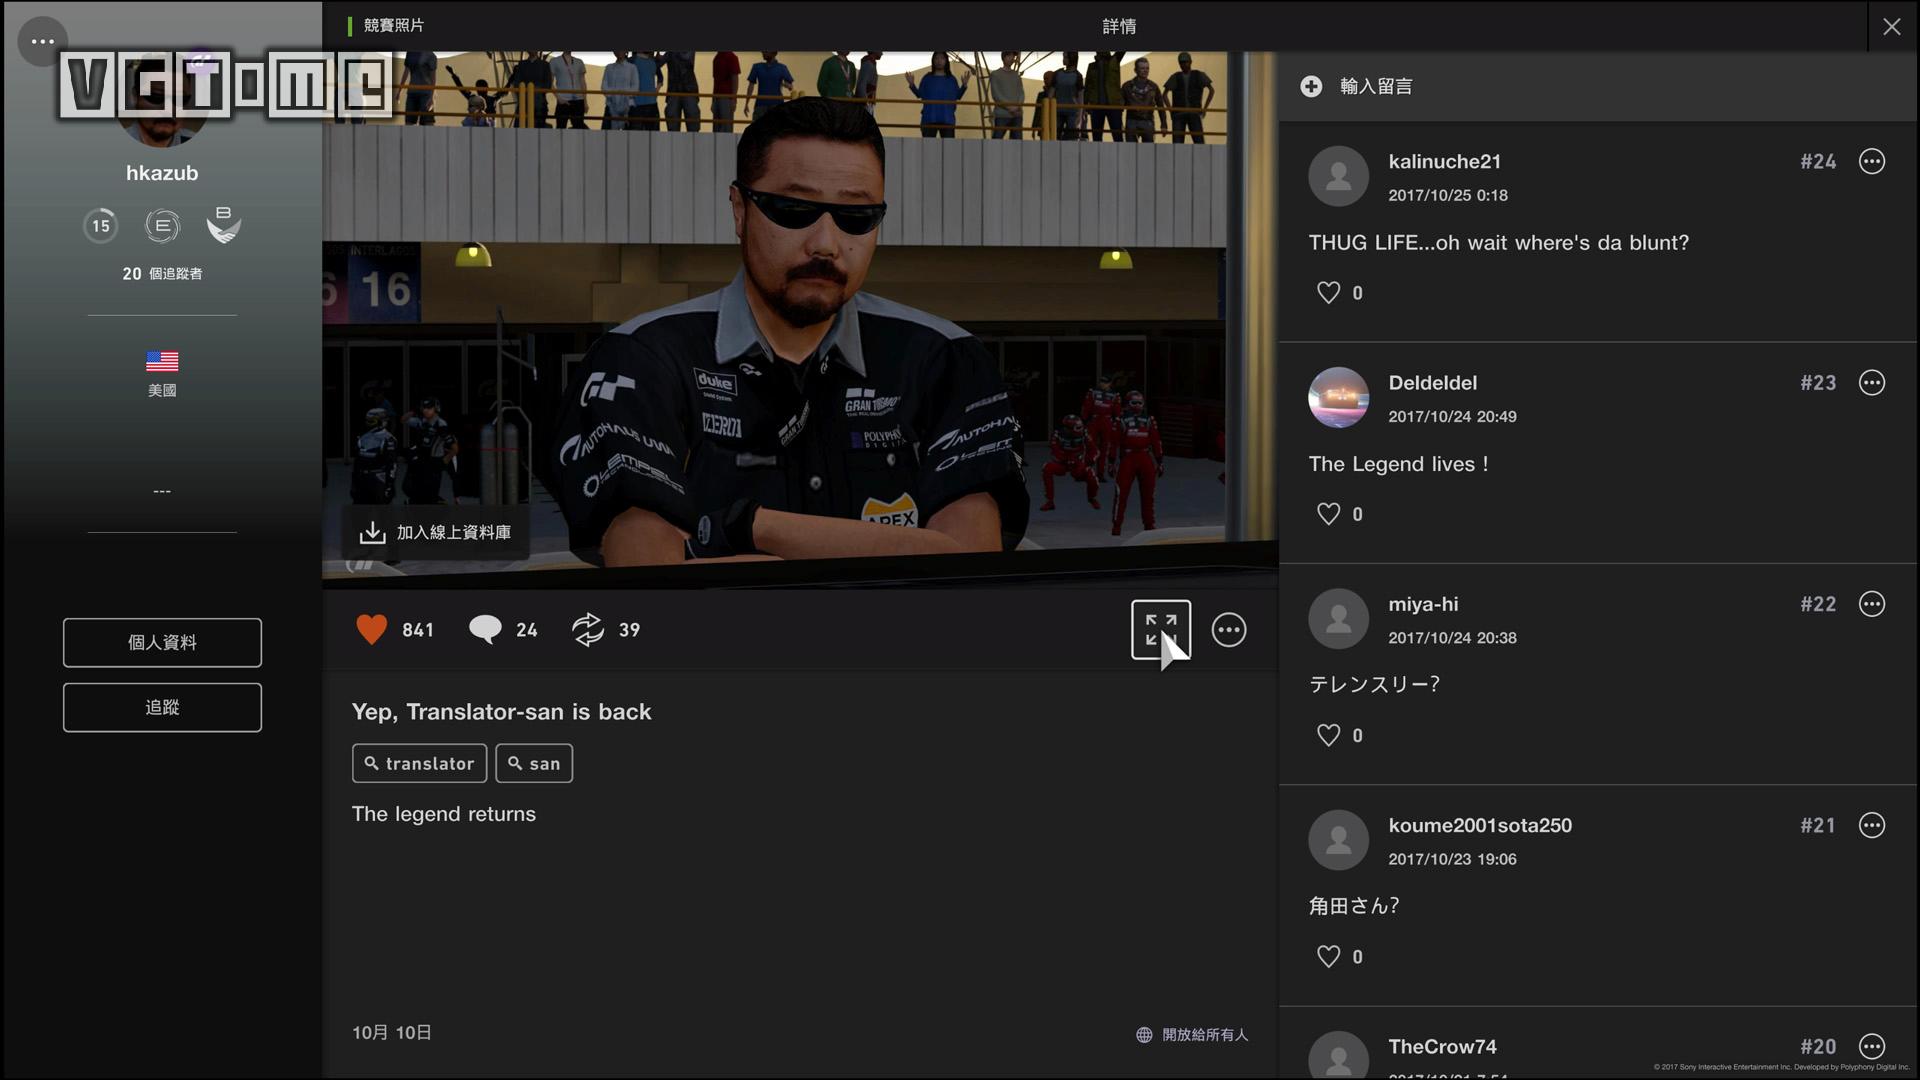Screen dimensions: 1920x1080
Task: Click the title 'Yep, Translator-san is back'
Action: (501, 712)
